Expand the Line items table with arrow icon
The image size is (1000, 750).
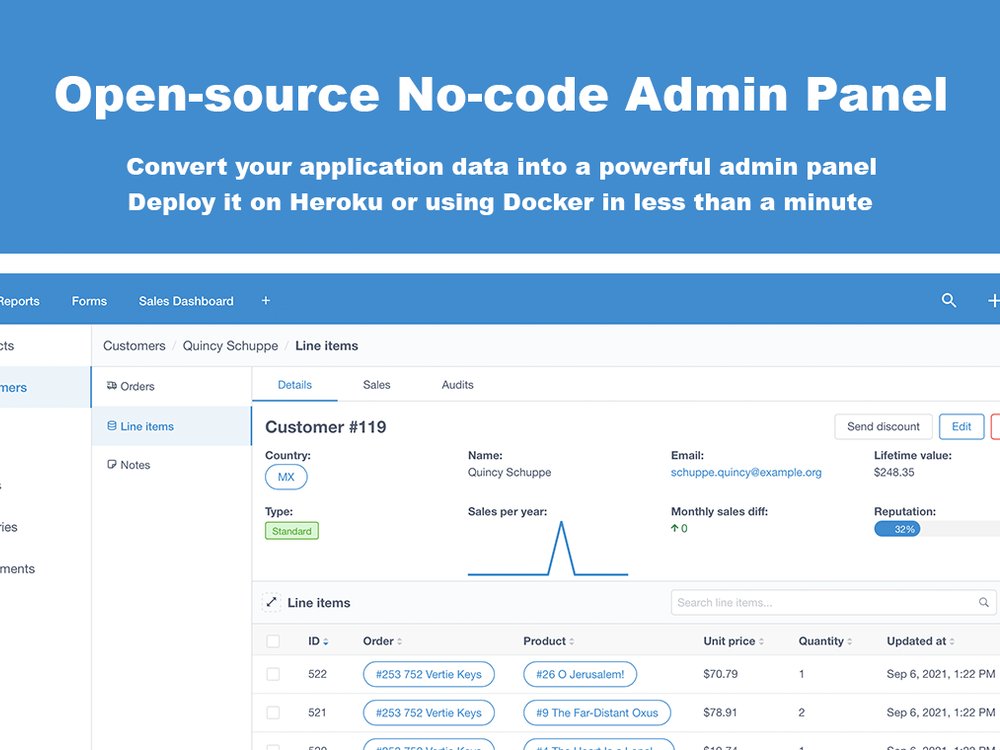pyautogui.click(x=271, y=602)
